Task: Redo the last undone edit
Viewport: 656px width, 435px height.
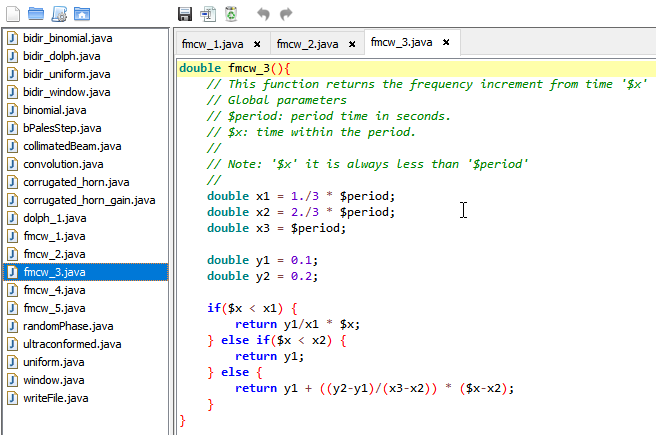Action: coord(287,14)
